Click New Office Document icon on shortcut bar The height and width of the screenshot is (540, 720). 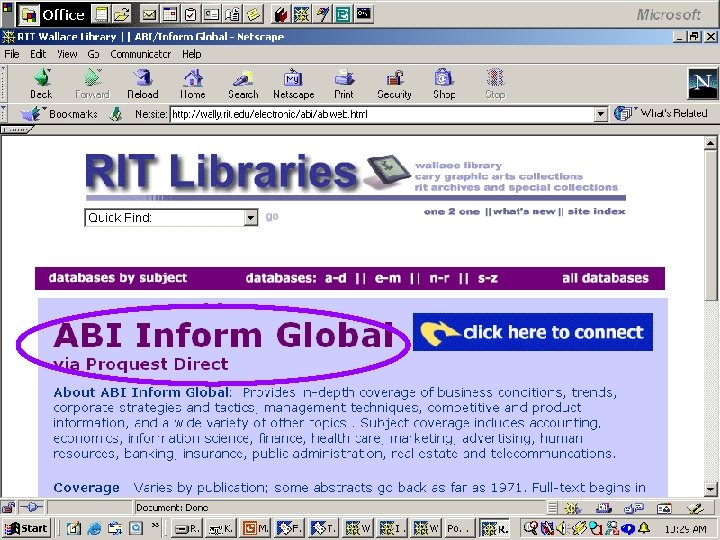point(101,15)
